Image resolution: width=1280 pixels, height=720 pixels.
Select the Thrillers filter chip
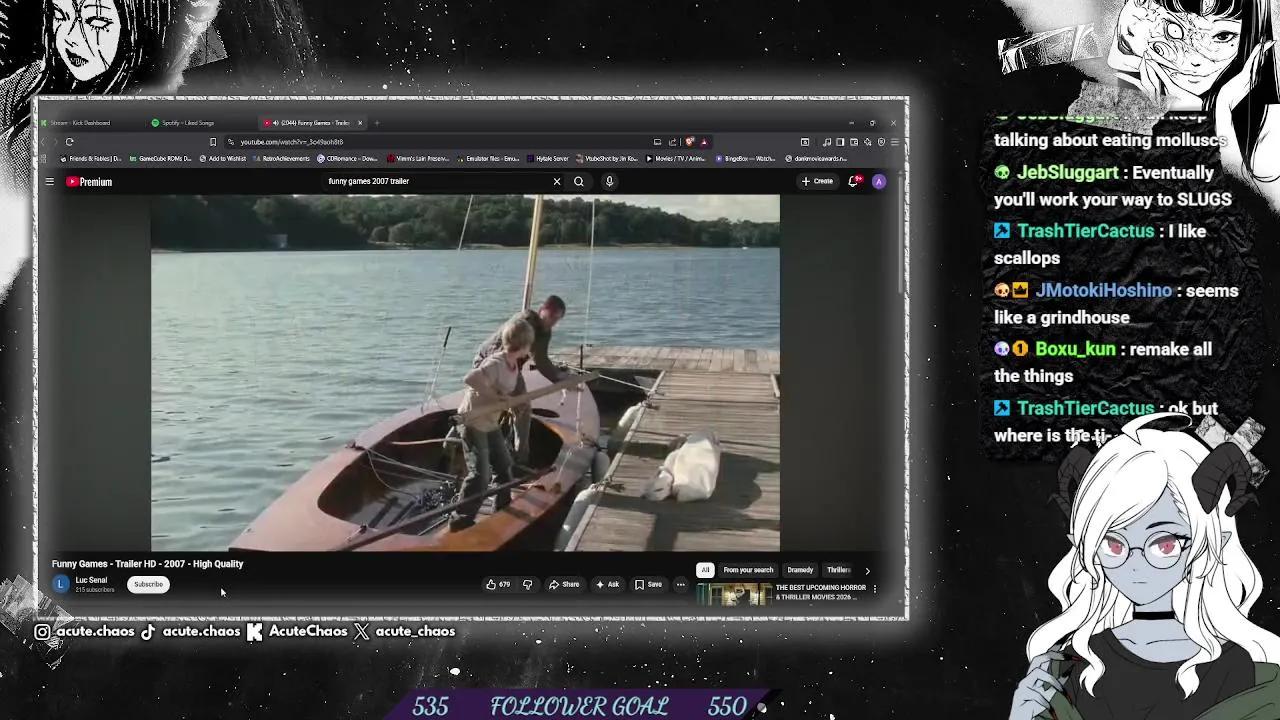[839, 570]
